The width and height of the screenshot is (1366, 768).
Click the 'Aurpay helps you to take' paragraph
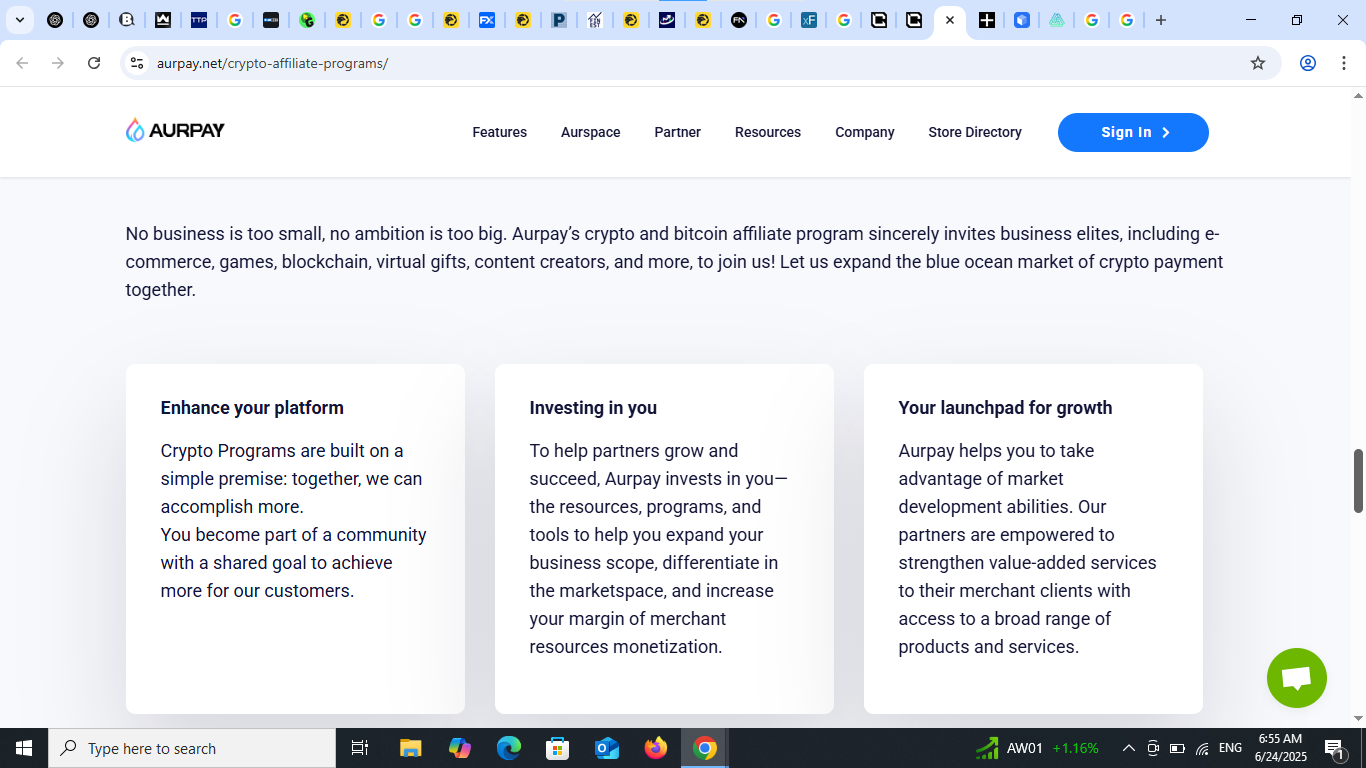(1027, 549)
